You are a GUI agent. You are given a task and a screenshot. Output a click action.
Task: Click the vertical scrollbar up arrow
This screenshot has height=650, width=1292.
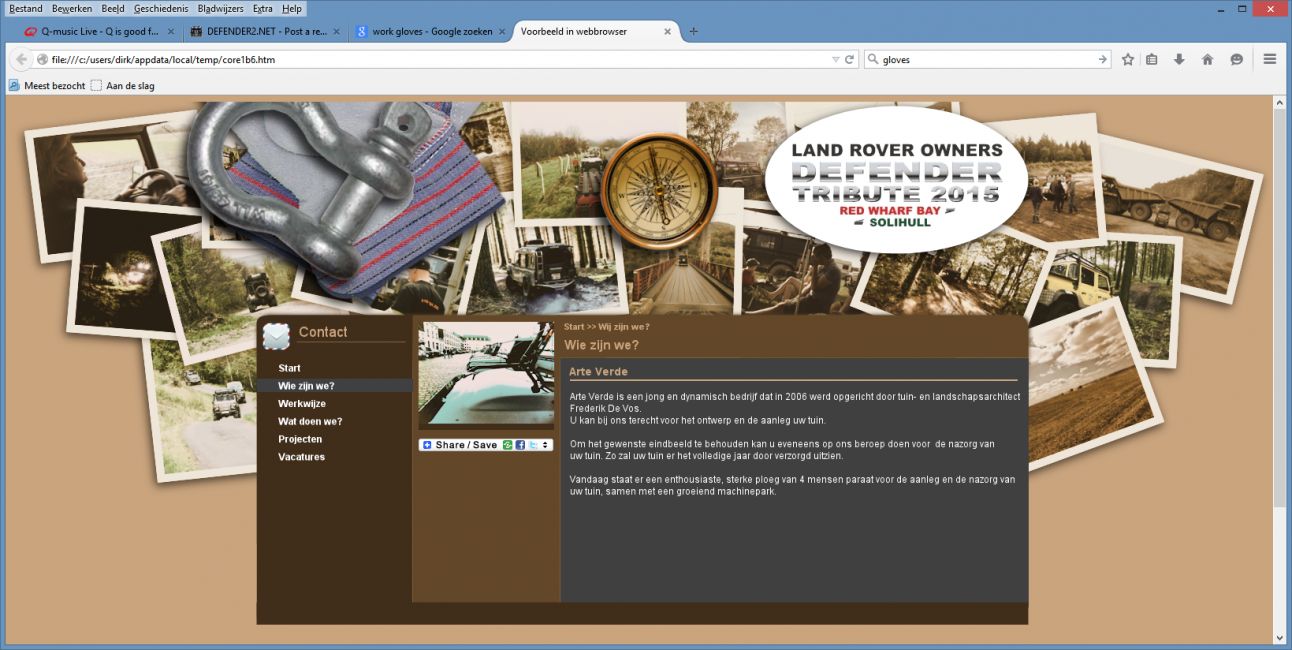tap(1279, 103)
